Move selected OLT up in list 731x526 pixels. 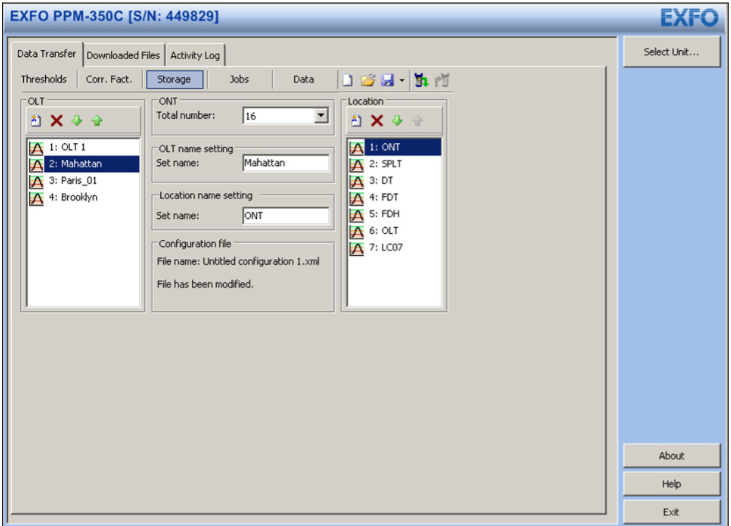pos(96,121)
